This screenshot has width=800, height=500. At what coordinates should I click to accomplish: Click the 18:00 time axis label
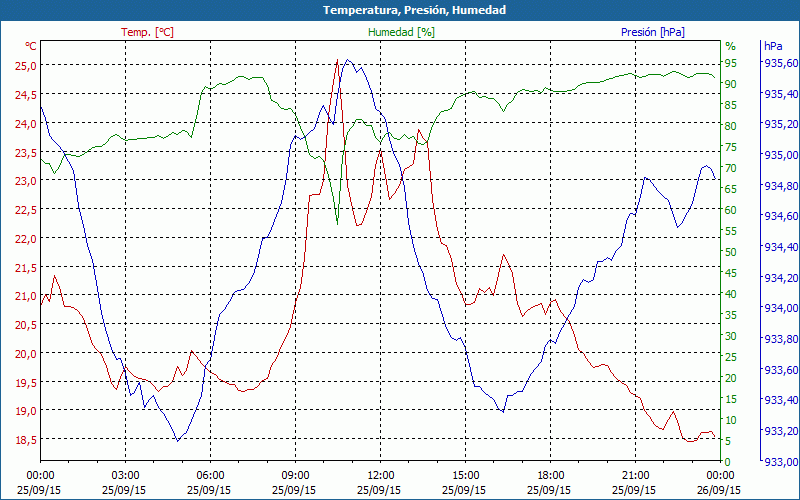click(551, 475)
